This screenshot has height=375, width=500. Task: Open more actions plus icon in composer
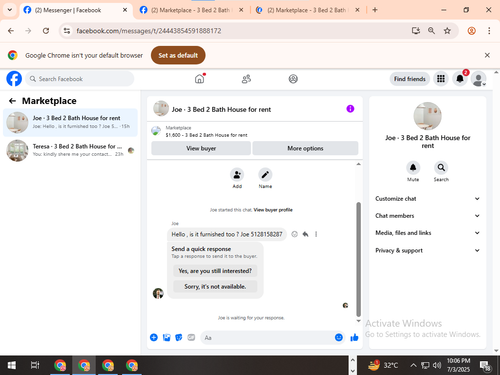[154, 337]
